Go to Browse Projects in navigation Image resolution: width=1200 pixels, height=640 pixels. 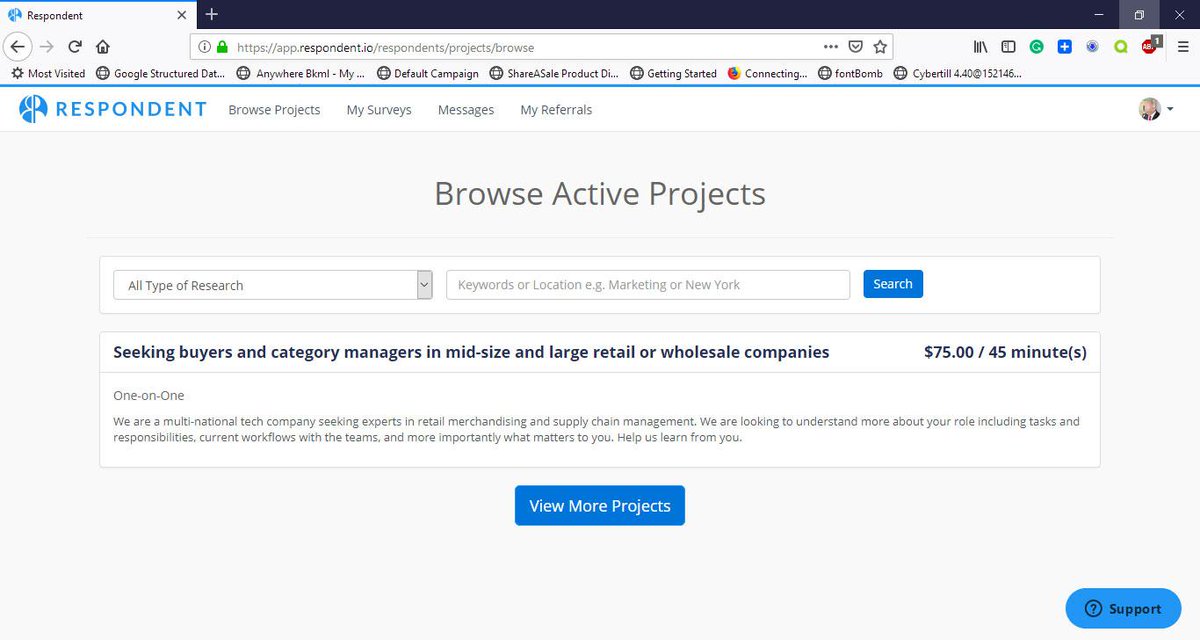pos(274,110)
